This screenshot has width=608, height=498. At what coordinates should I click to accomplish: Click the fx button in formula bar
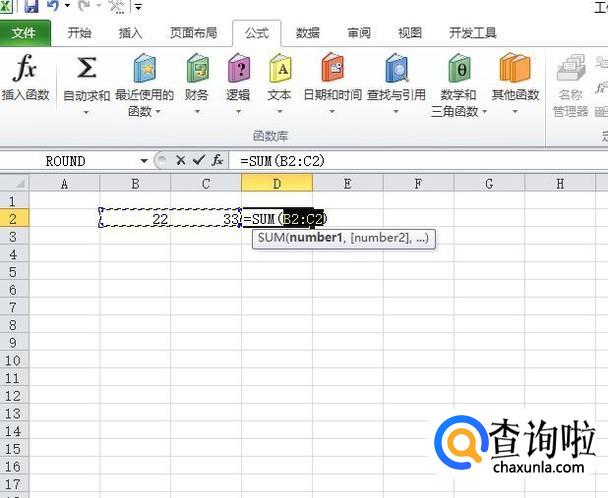tap(217, 160)
